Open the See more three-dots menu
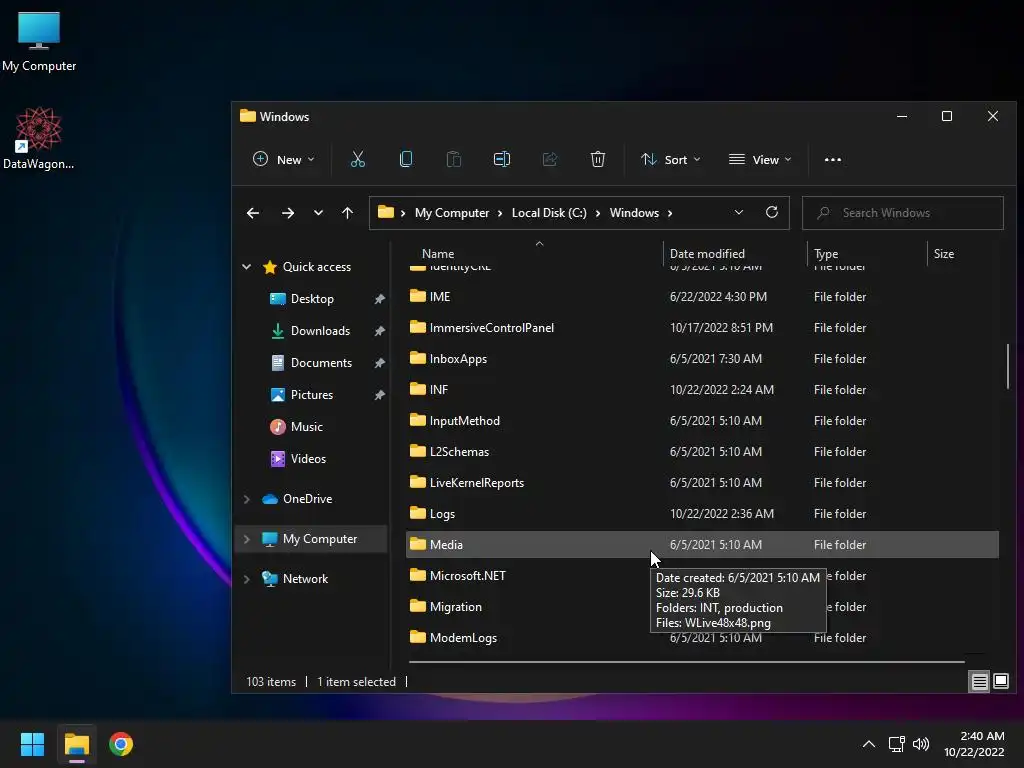This screenshot has width=1024, height=768. click(833, 159)
